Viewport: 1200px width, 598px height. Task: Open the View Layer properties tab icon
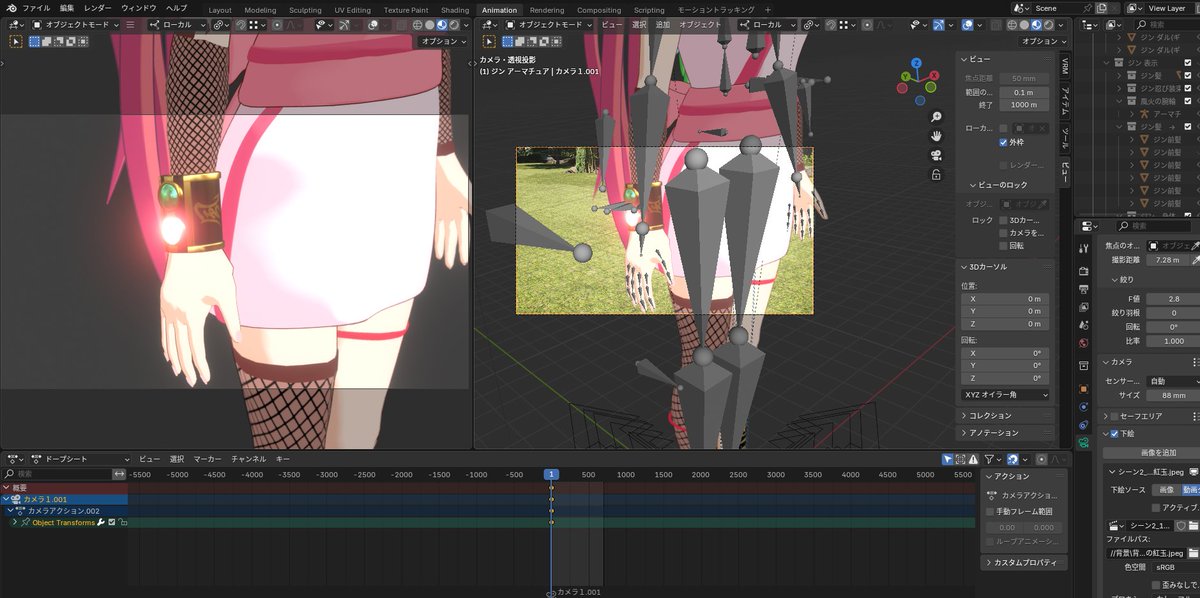[1084, 307]
